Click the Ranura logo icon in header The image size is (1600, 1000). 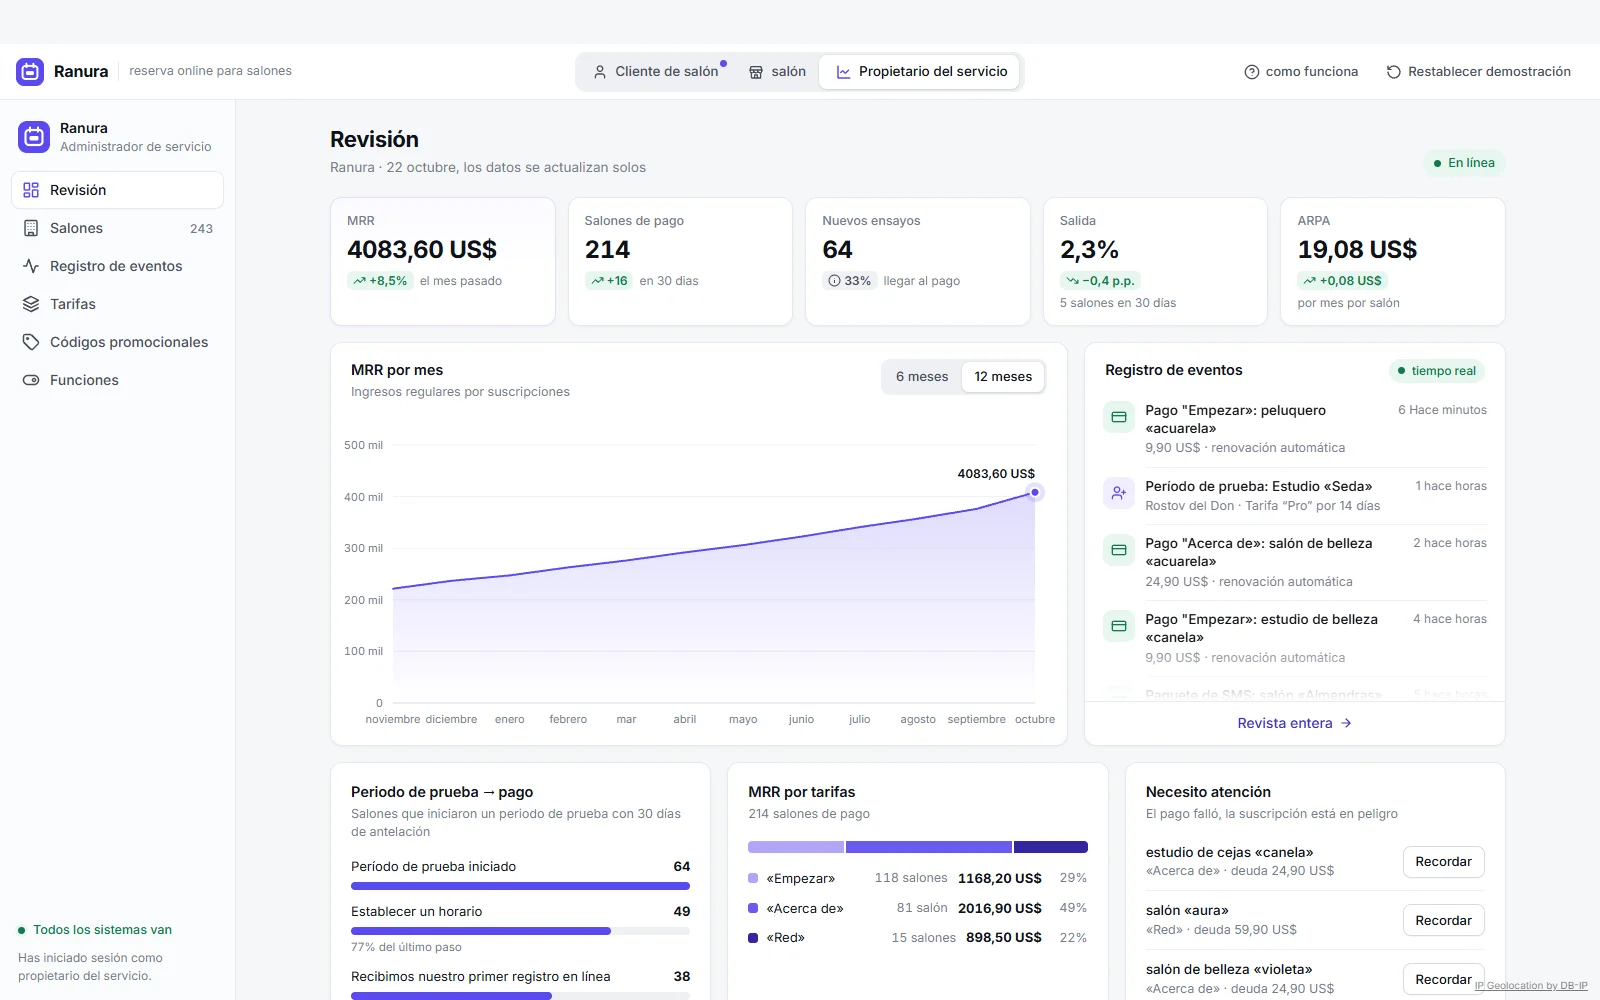coord(30,71)
